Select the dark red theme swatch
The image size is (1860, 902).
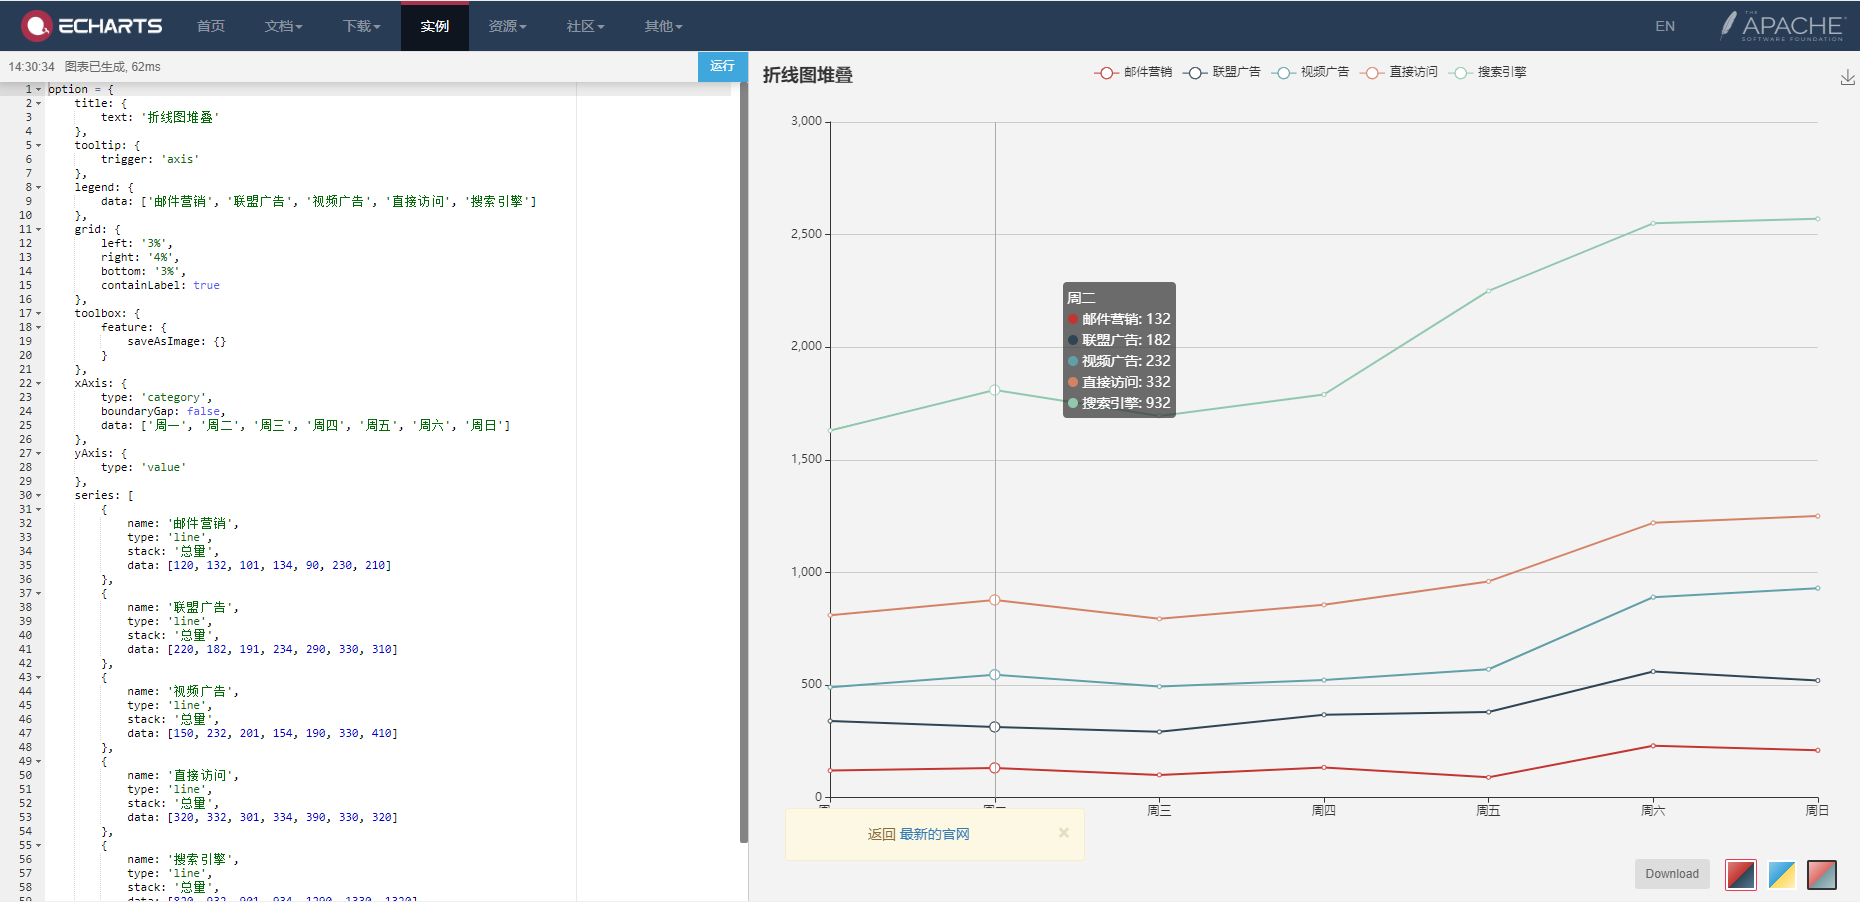(1741, 874)
